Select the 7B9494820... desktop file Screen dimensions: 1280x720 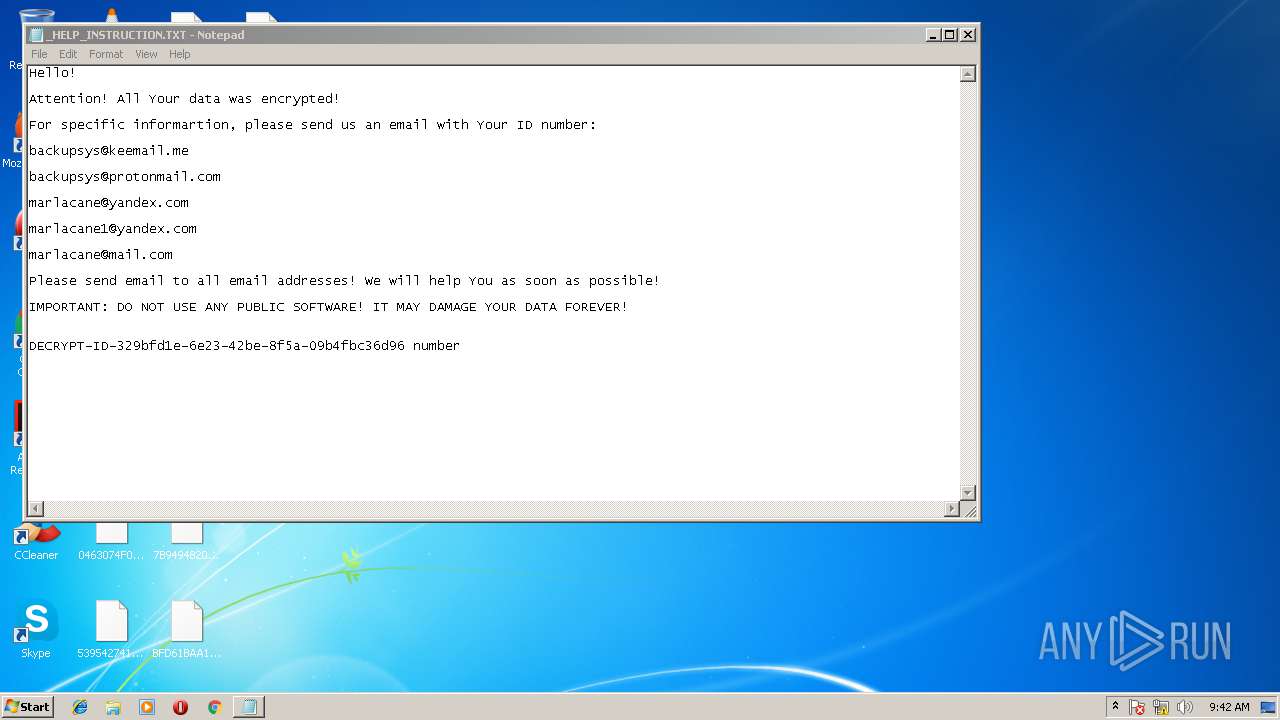click(186, 541)
